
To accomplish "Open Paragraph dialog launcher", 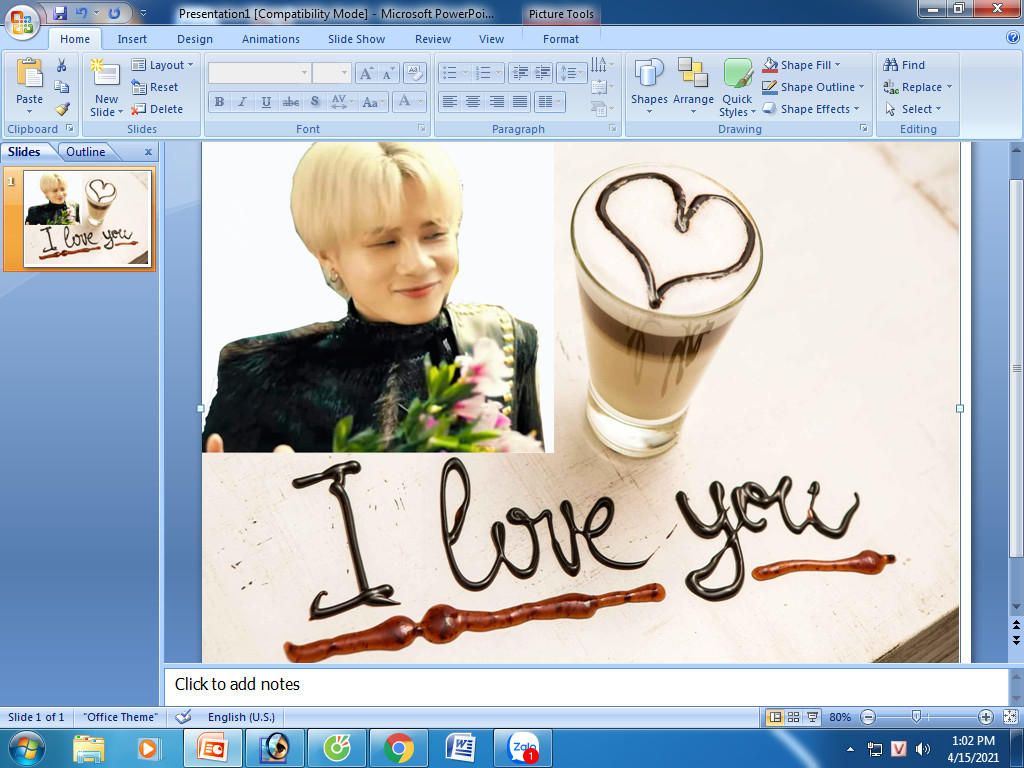I will point(613,129).
